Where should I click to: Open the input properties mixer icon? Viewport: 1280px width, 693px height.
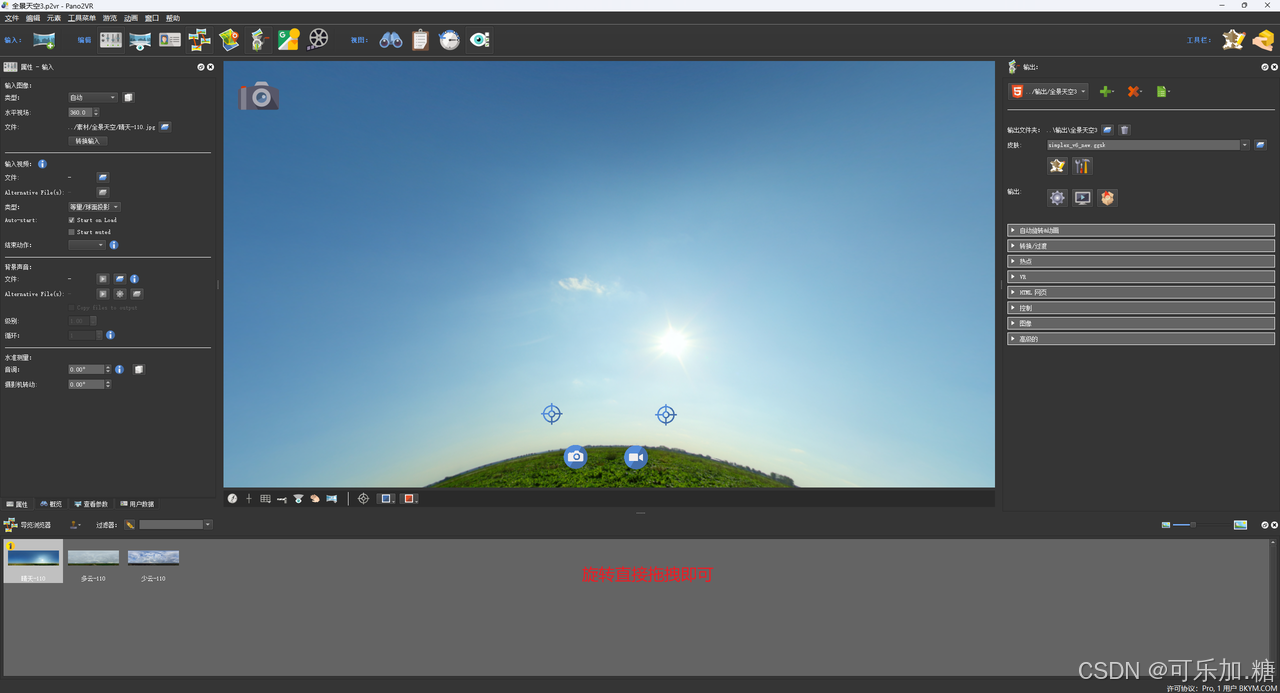click(110, 40)
